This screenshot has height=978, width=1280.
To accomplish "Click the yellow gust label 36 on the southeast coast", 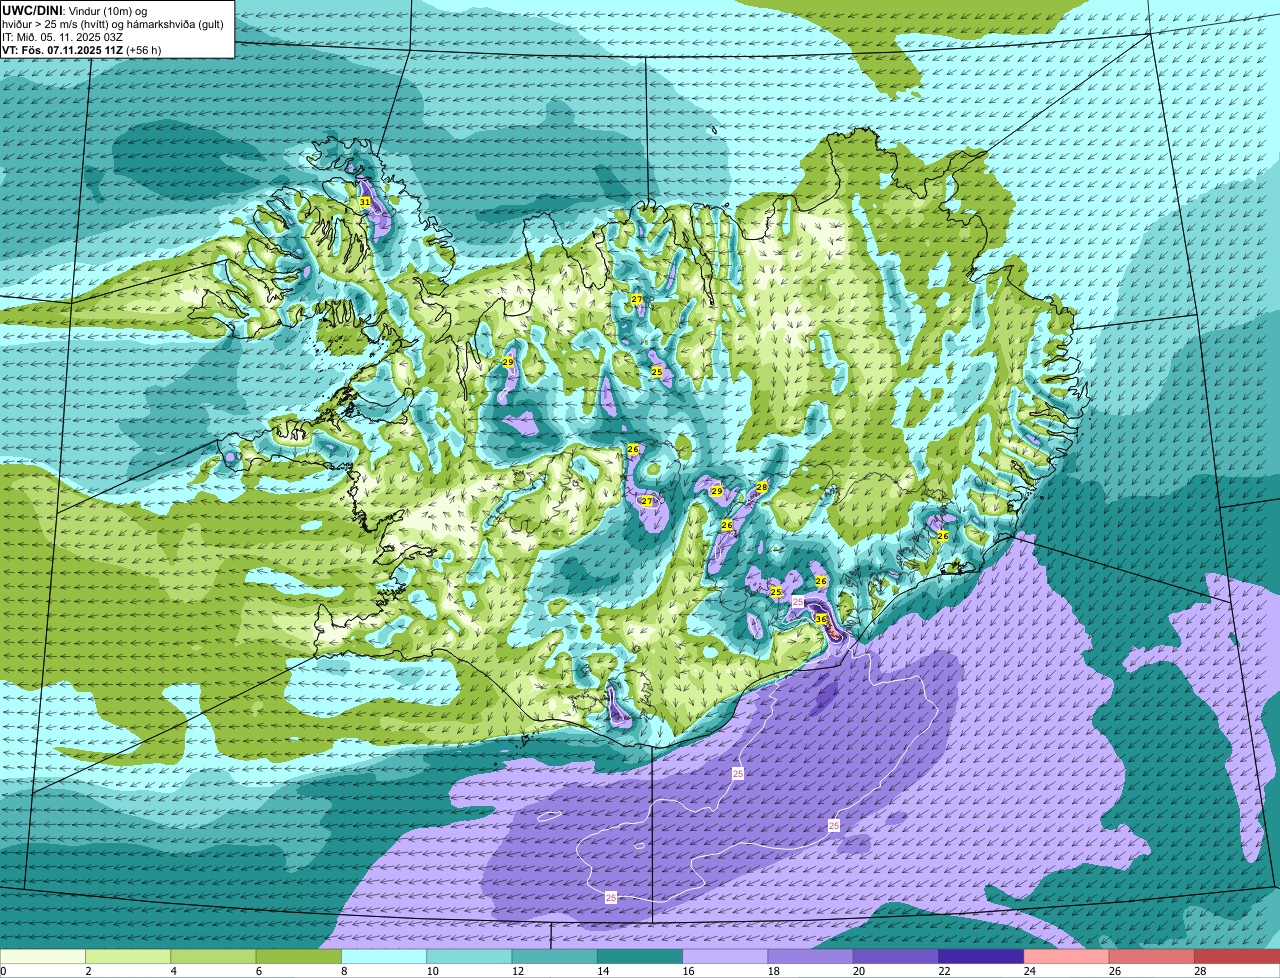I will (x=820, y=619).
